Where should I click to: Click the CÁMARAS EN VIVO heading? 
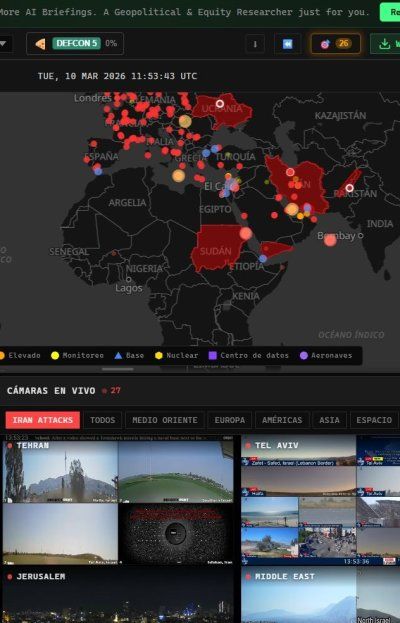51,391
